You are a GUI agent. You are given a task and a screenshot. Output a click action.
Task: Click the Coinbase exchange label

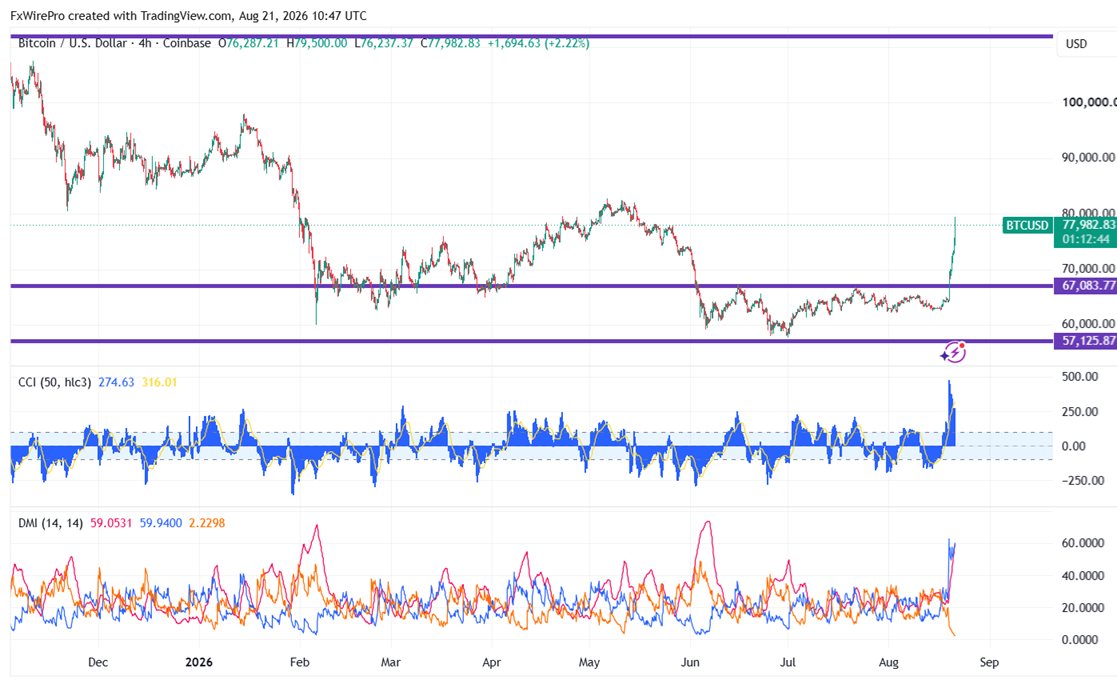(x=187, y=43)
